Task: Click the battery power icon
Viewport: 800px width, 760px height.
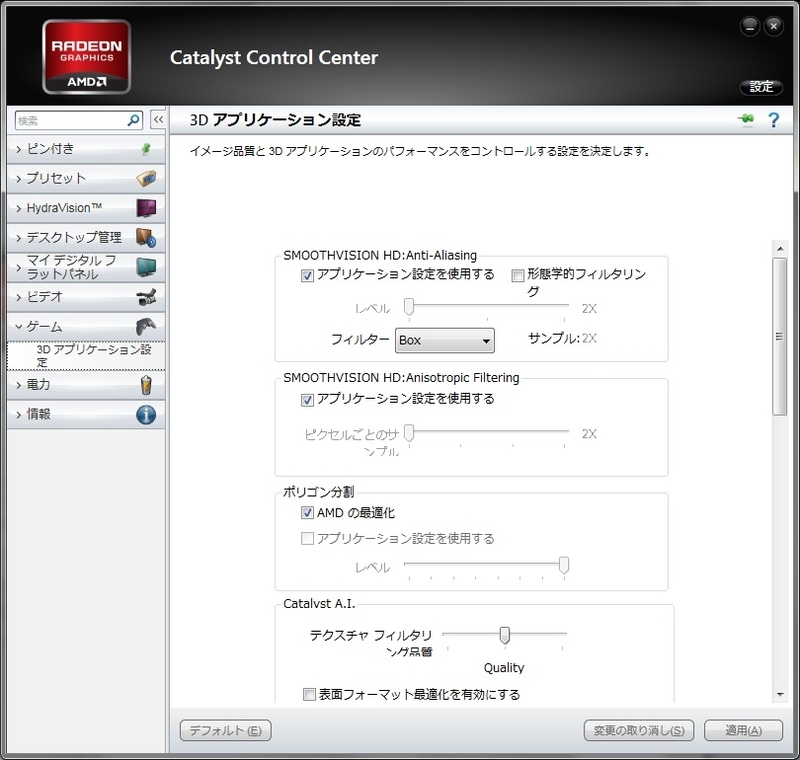Action: [146, 385]
